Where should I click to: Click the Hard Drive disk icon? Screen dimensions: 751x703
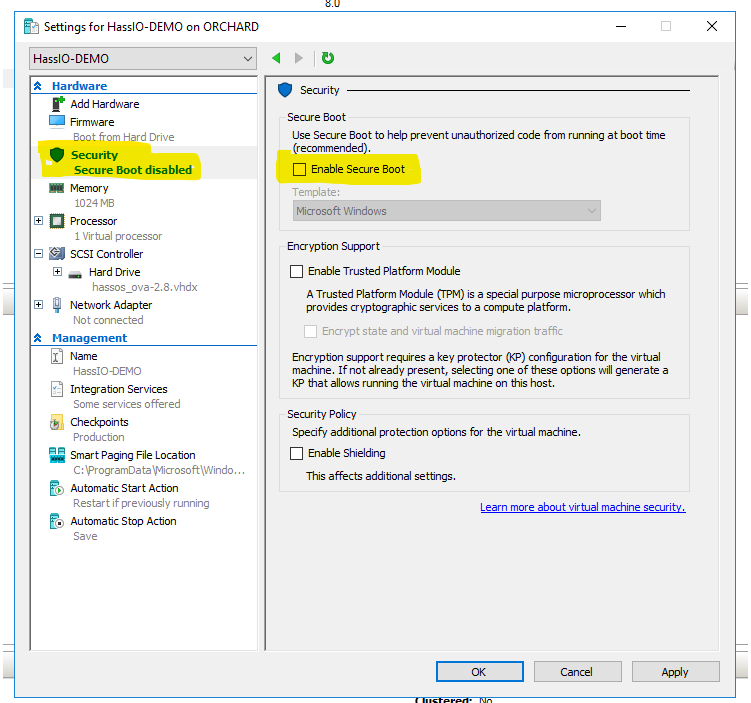tap(75, 274)
